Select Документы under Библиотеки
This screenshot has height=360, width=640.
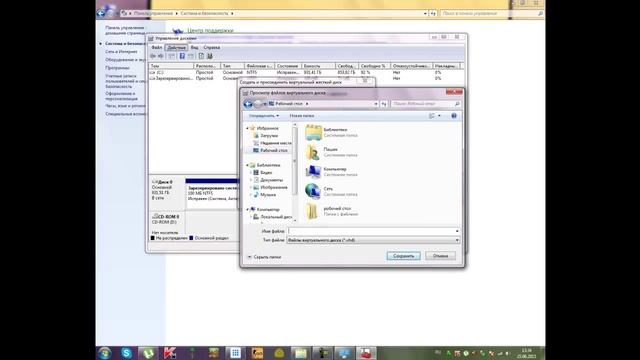click(271, 180)
